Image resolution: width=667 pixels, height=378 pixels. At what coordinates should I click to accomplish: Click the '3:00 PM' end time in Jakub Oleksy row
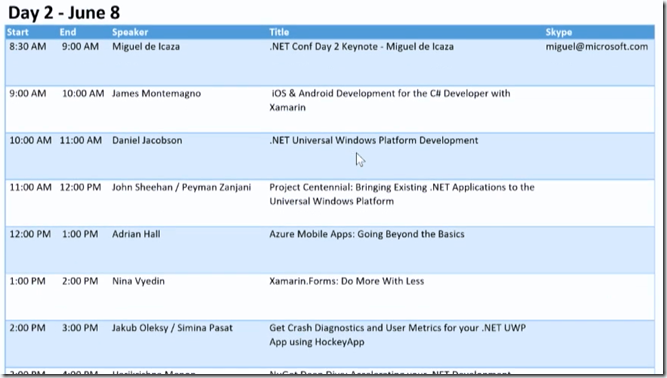point(80,328)
